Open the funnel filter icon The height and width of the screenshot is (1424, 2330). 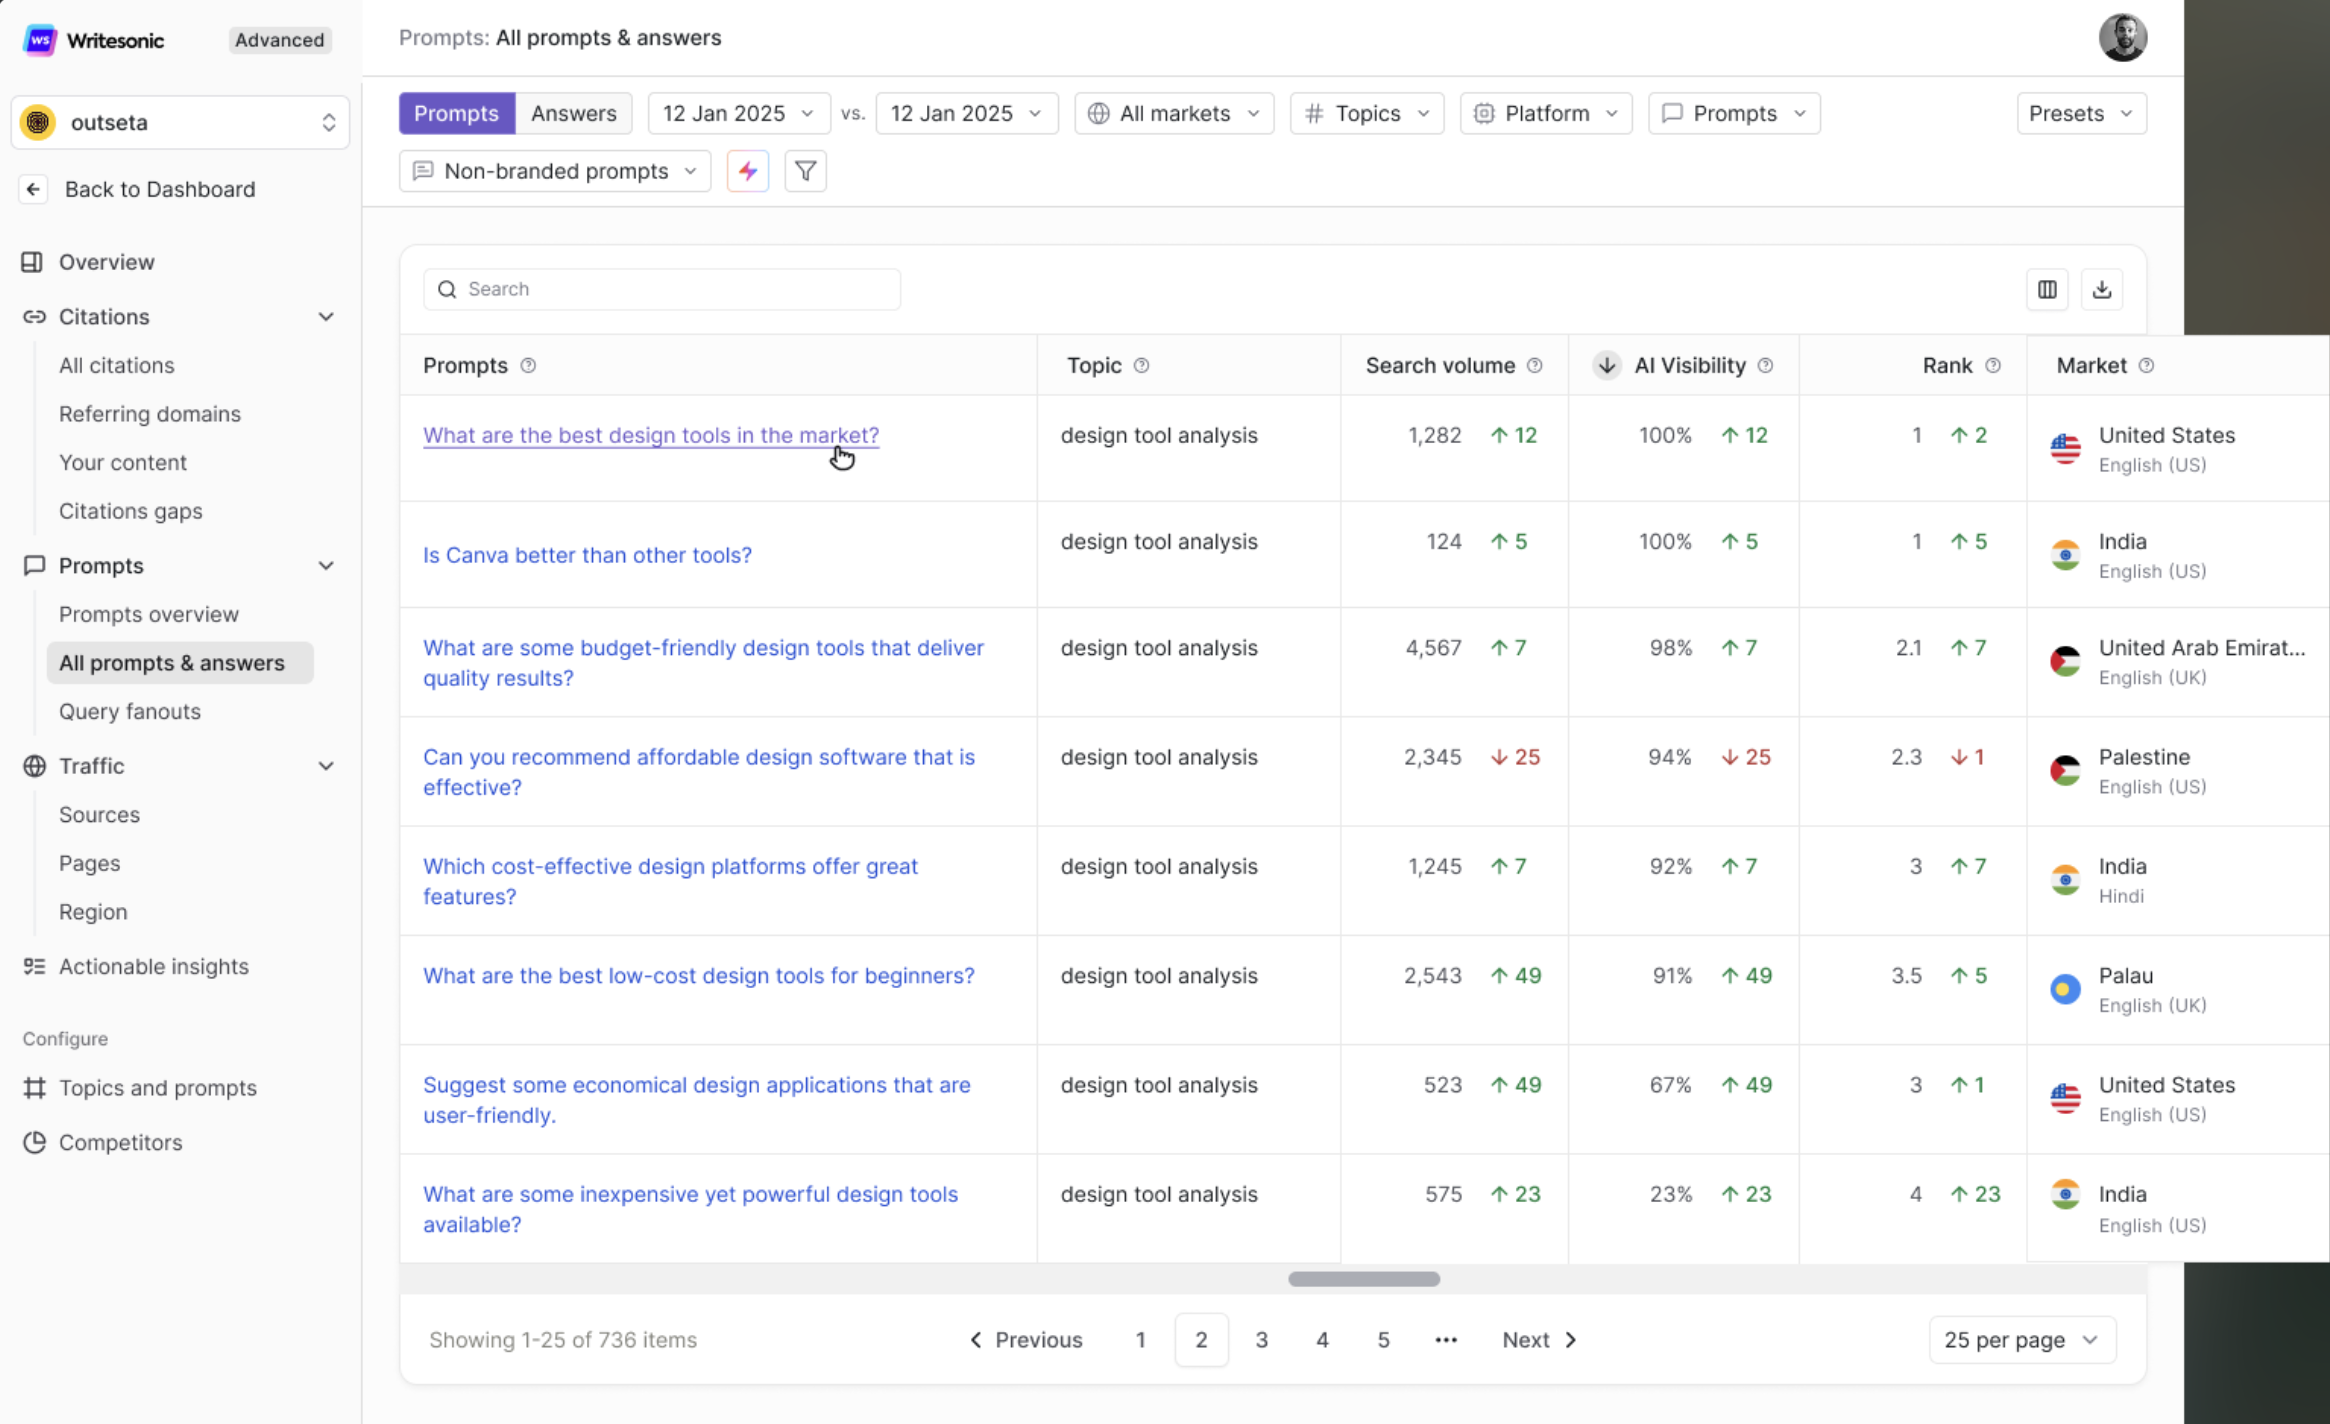click(805, 171)
